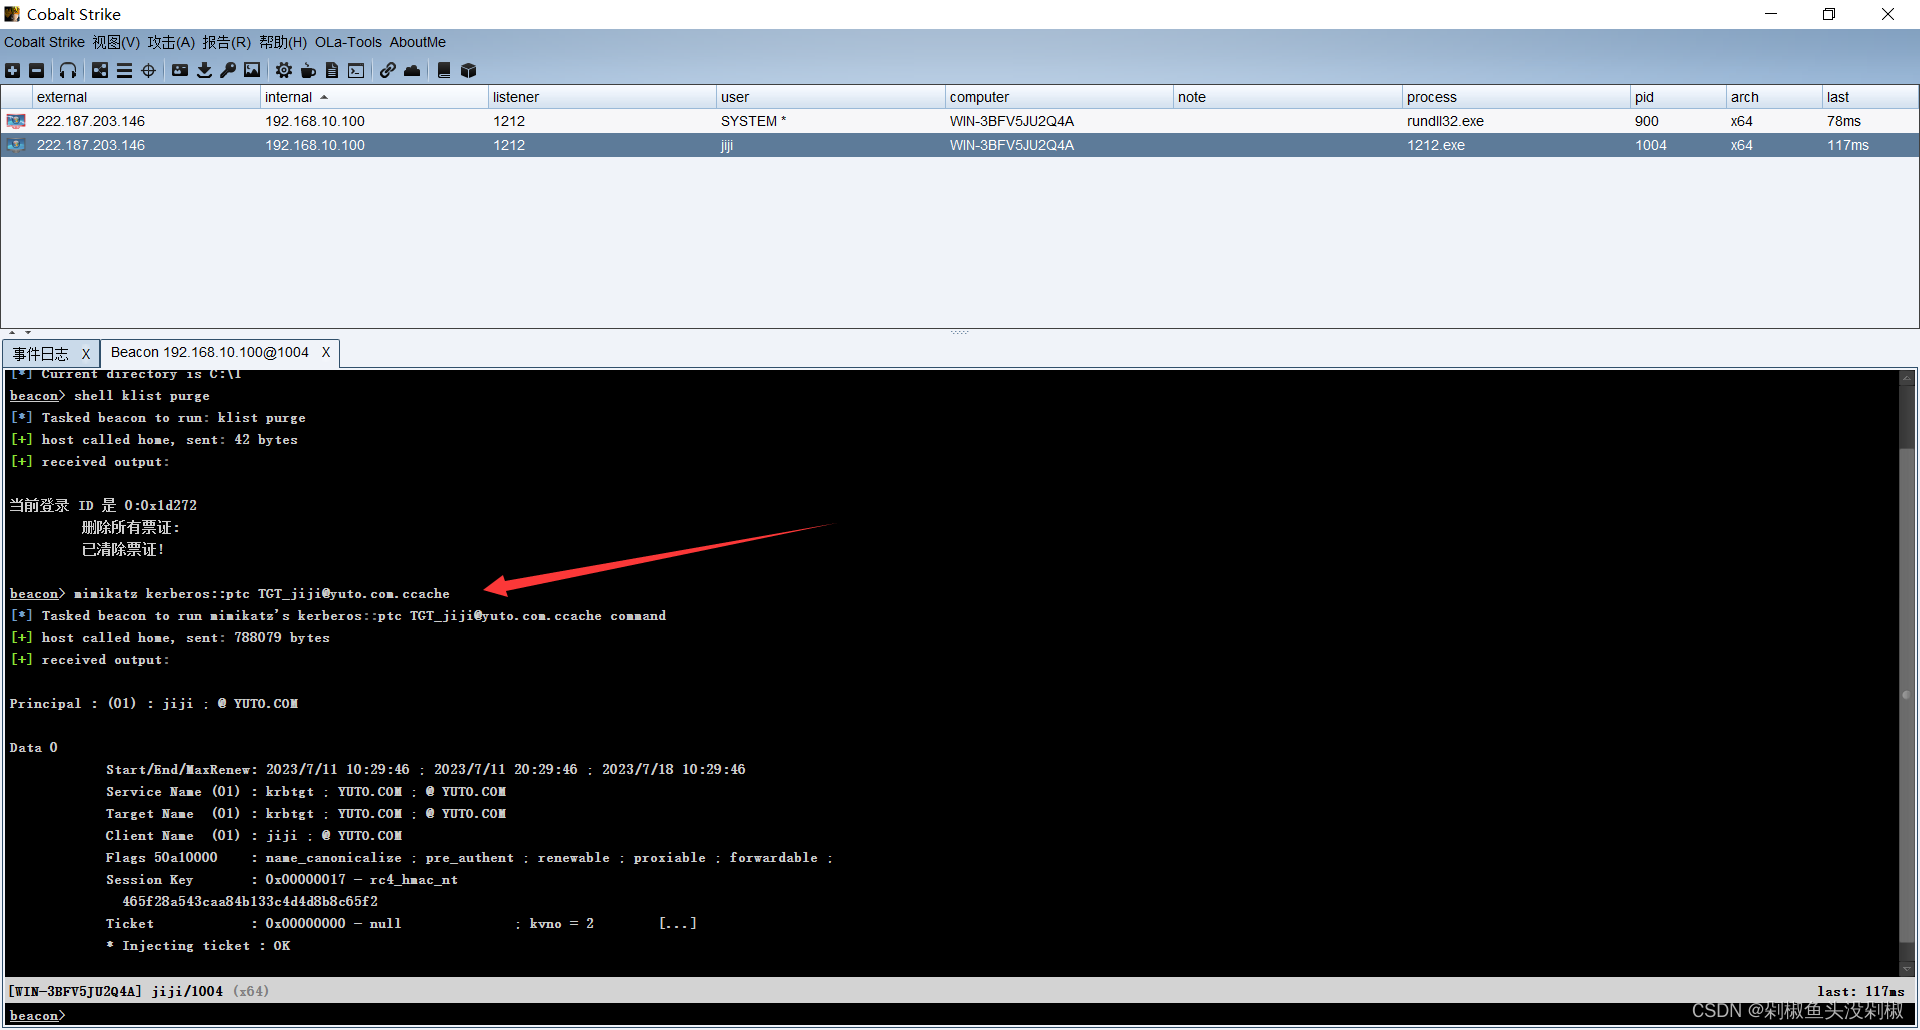Sort by the arch column header

pyautogui.click(x=1774, y=97)
